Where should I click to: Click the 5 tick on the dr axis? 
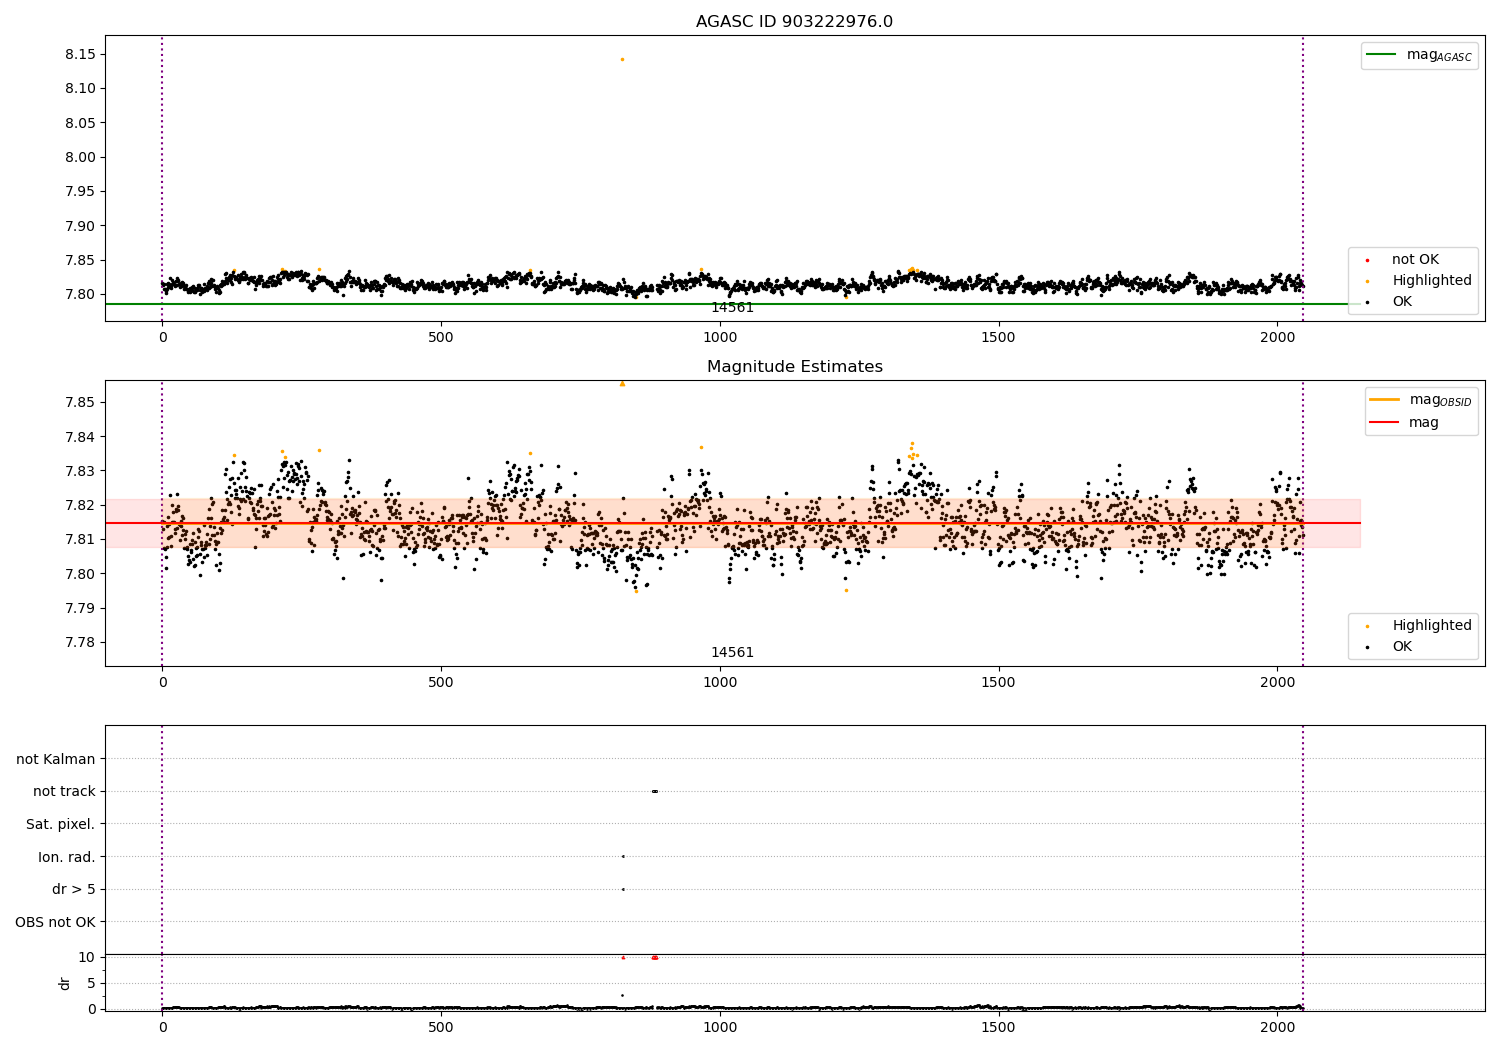point(91,983)
